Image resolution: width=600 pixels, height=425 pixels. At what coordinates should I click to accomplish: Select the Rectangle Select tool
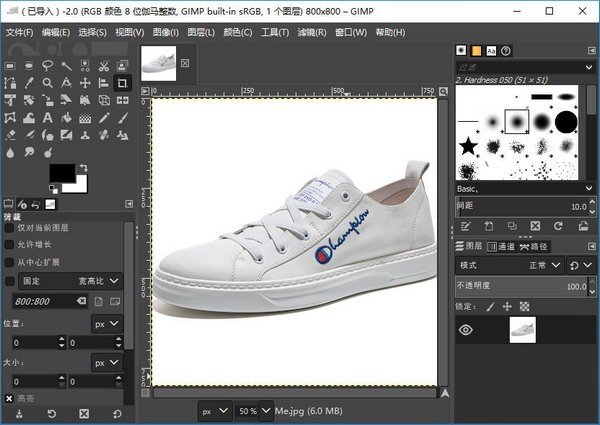point(10,65)
